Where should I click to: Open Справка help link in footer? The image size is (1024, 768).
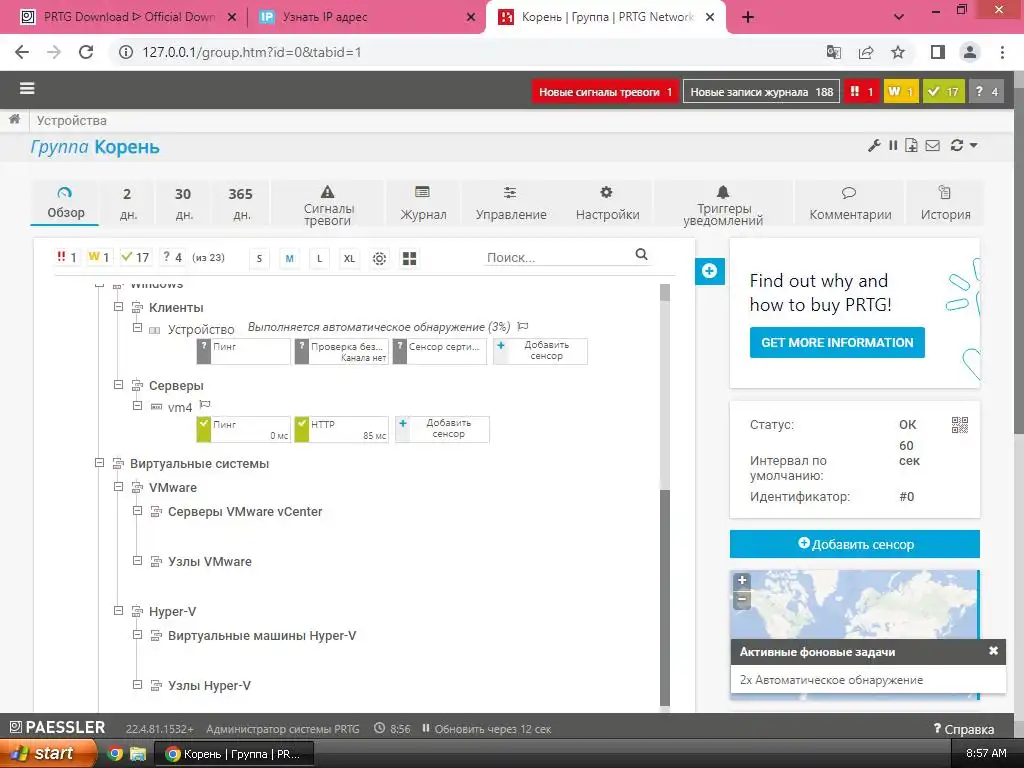point(964,729)
